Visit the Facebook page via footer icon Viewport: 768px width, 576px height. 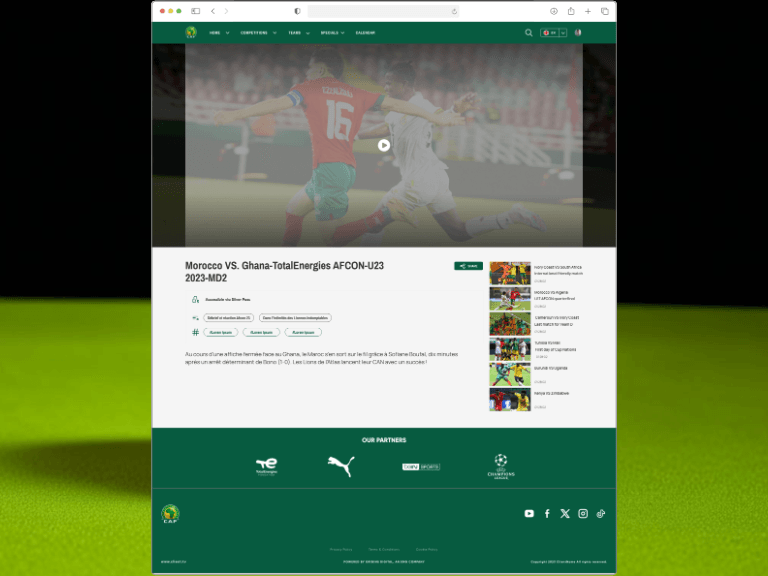point(547,513)
